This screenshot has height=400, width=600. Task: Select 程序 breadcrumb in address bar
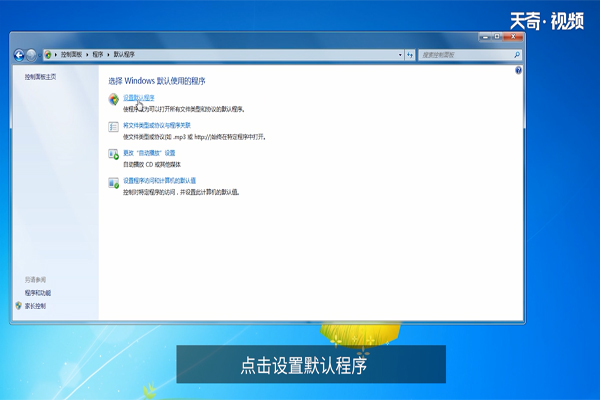click(98, 55)
